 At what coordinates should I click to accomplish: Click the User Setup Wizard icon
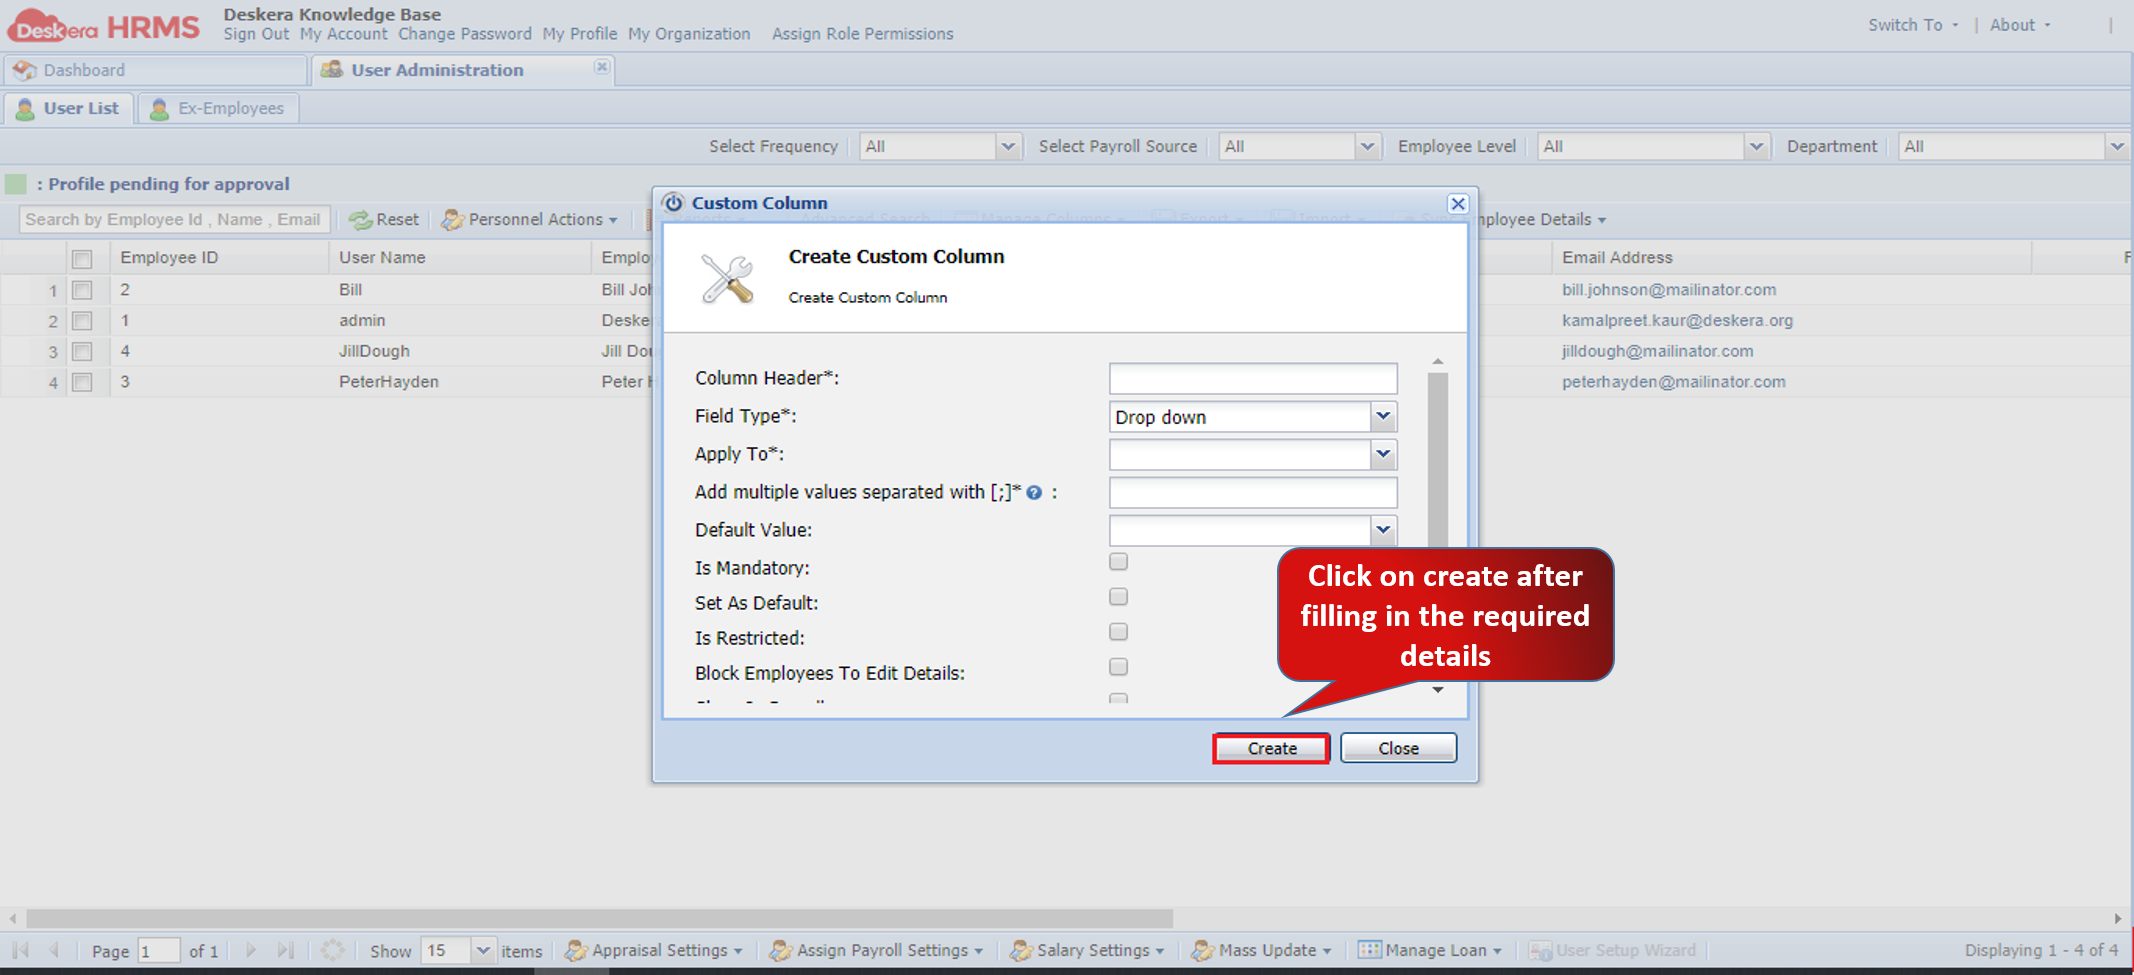[x=1540, y=950]
